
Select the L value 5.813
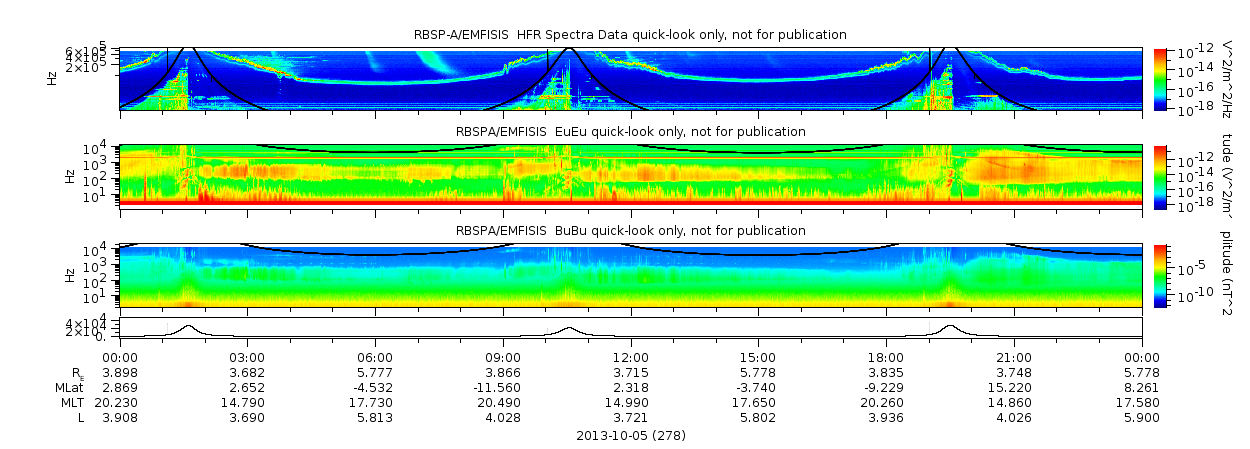coord(375,417)
